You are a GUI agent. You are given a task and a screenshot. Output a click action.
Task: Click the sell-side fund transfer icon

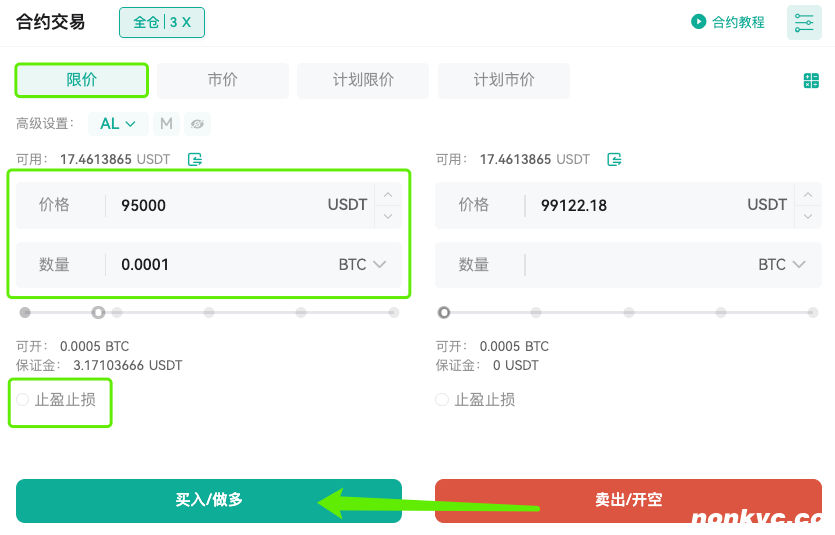coord(615,159)
